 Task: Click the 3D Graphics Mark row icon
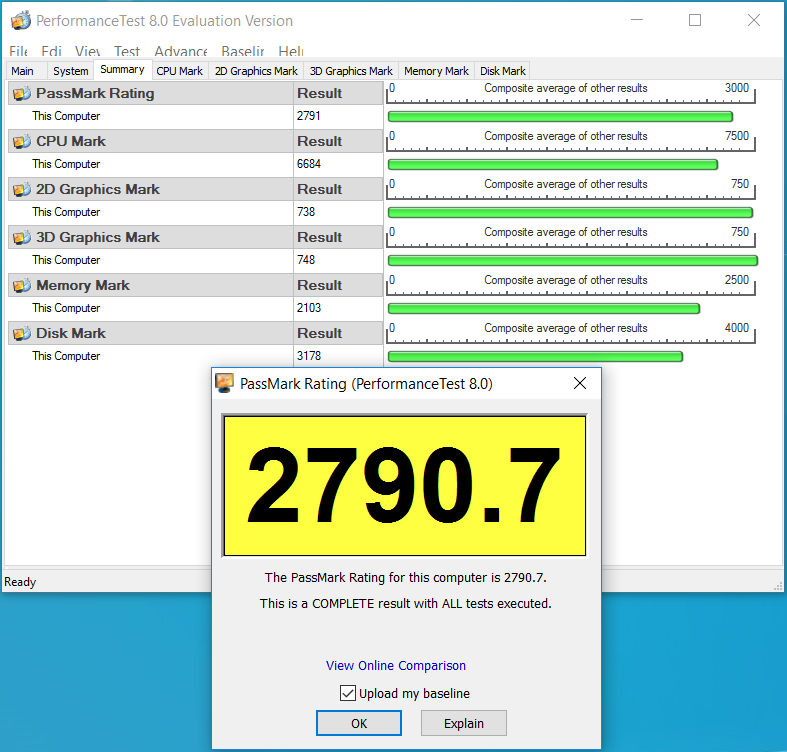pyautogui.click(x=22, y=237)
